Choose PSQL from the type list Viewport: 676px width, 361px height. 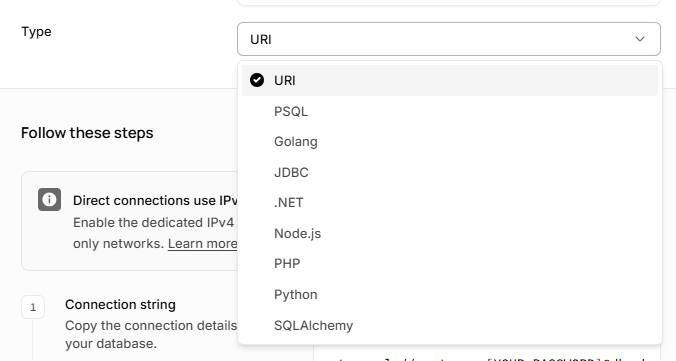[x=450, y=111]
